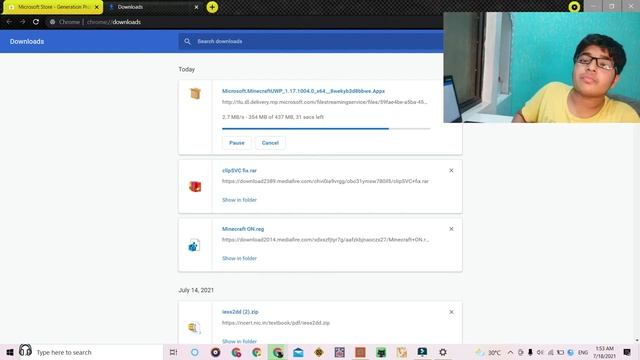Click the ncert.nic.in source URL
Image resolution: width=640 pixels, height=360 pixels.
coord(276,323)
